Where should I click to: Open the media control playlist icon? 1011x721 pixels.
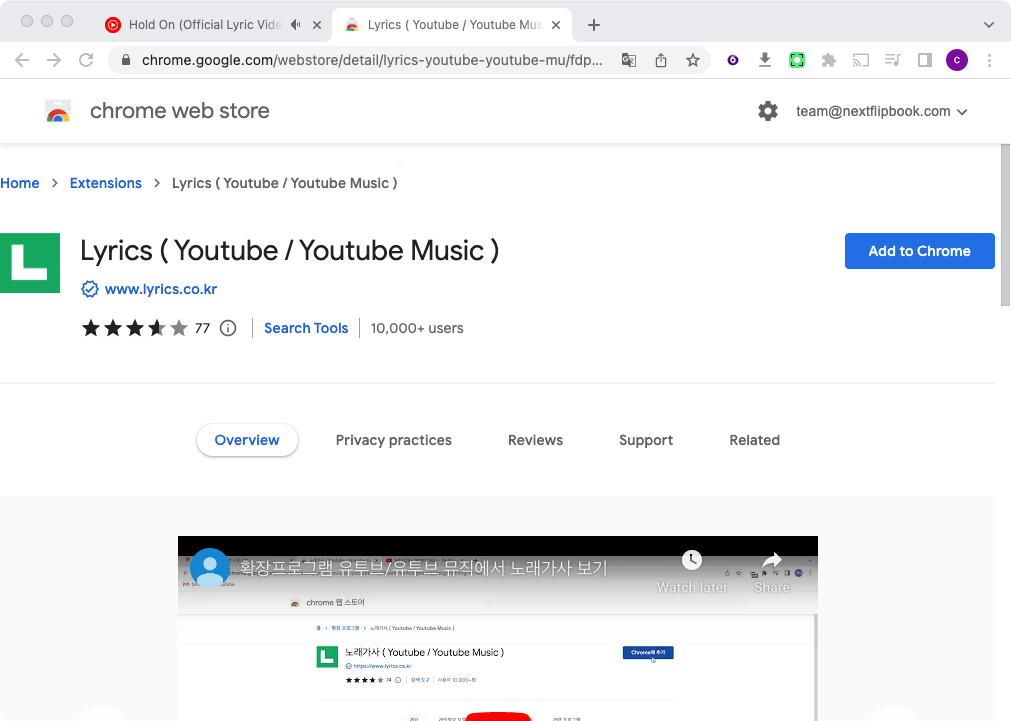pyautogui.click(x=893, y=60)
